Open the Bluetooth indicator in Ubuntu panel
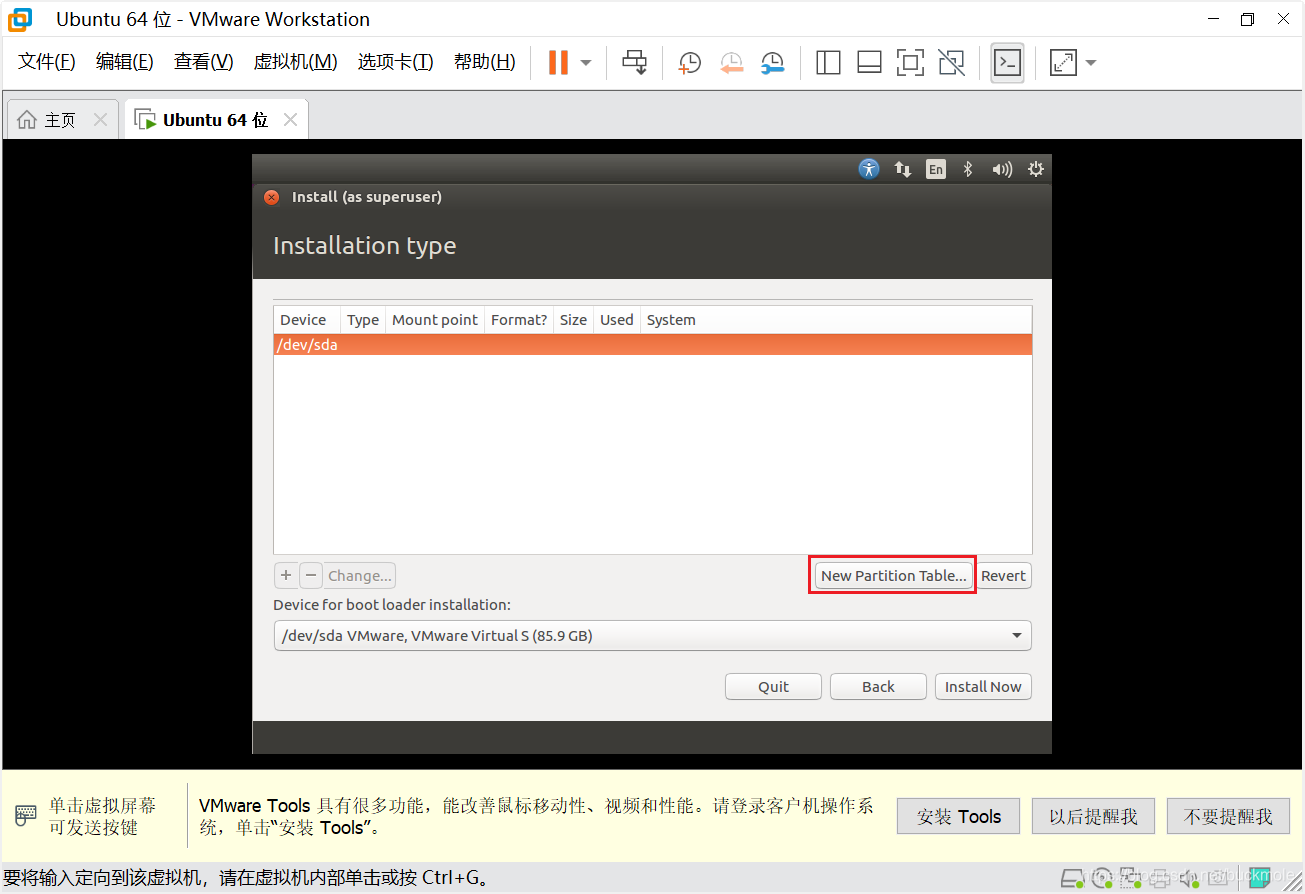Viewport: 1305px width, 894px height. 967,169
